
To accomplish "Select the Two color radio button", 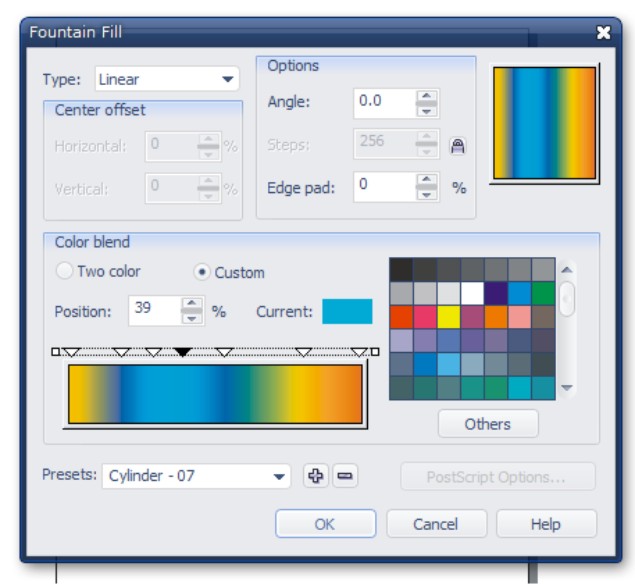I will point(64,271).
